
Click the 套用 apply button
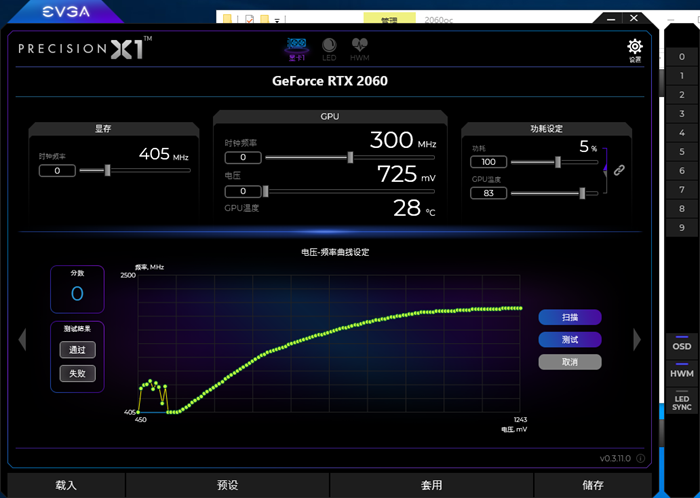click(431, 485)
